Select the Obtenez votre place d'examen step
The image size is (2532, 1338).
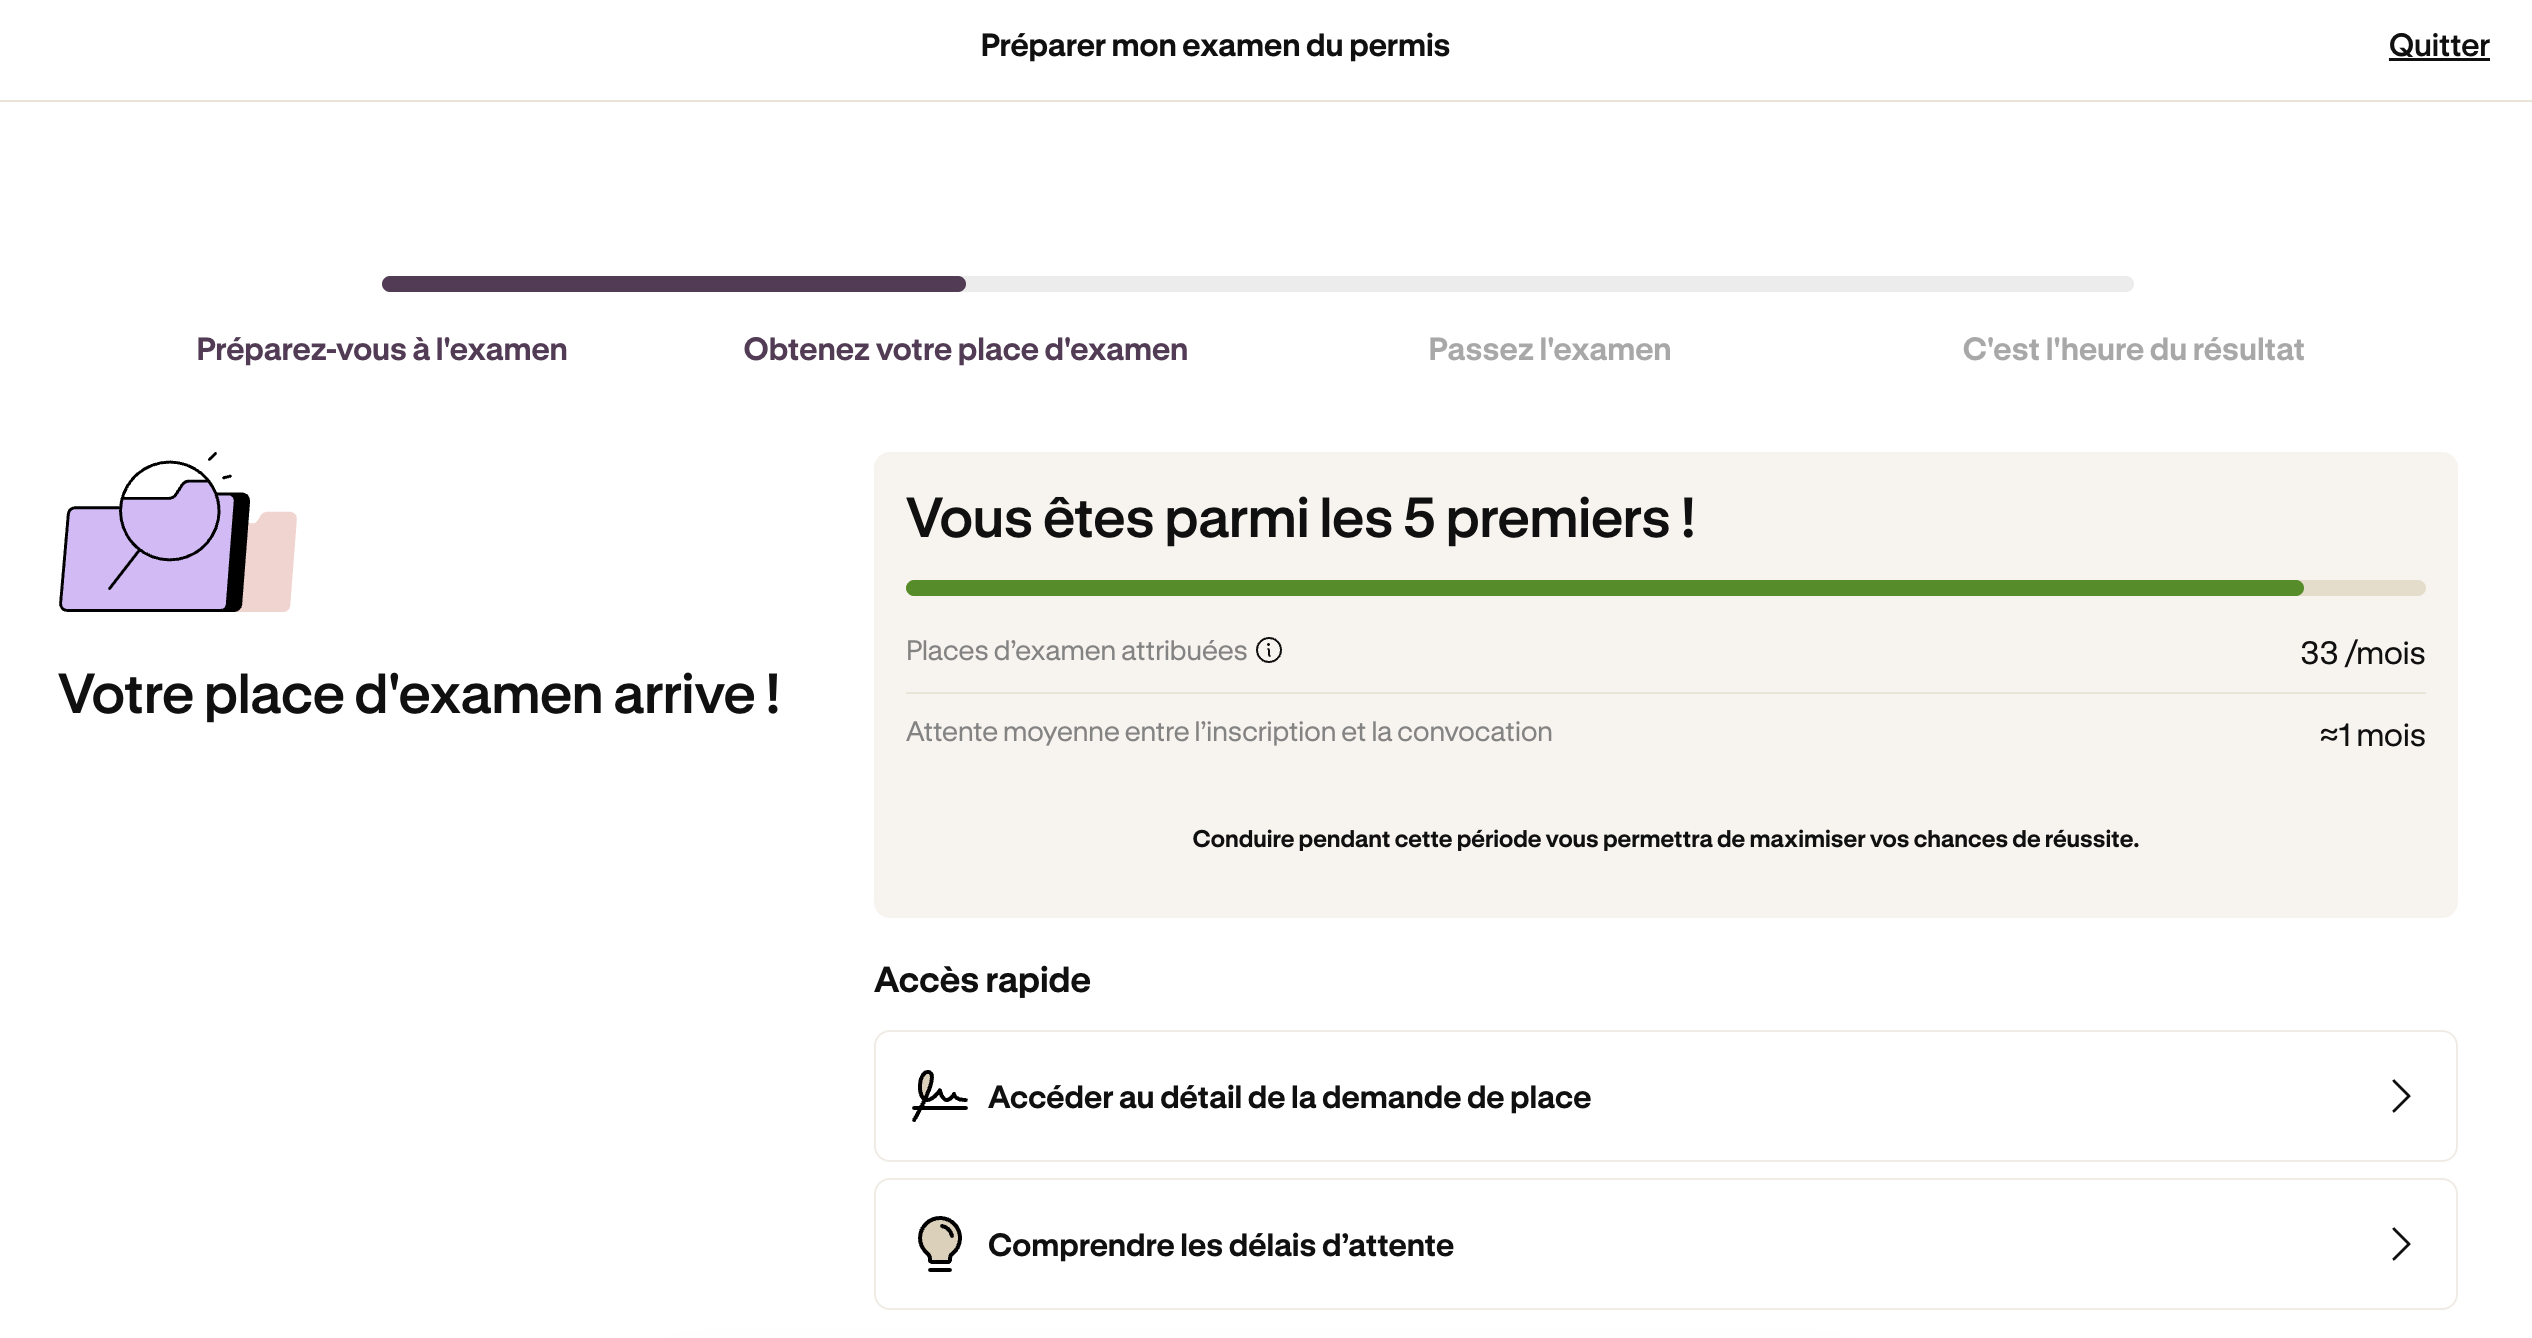(x=965, y=349)
